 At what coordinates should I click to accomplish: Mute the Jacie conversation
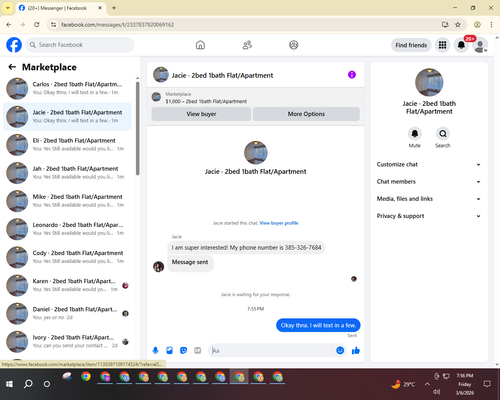click(x=415, y=134)
